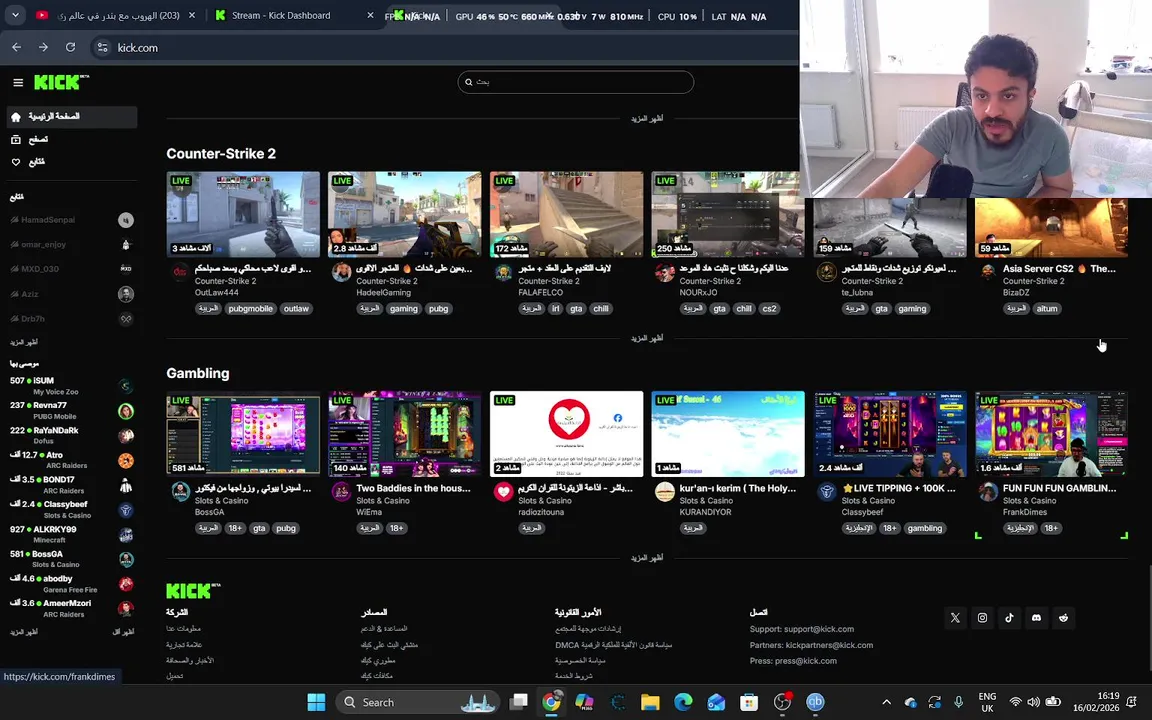The height and width of the screenshot is (720, 1152).
Task: Open the Counter-Strike 2 category heading
Action: pos(220,154)
